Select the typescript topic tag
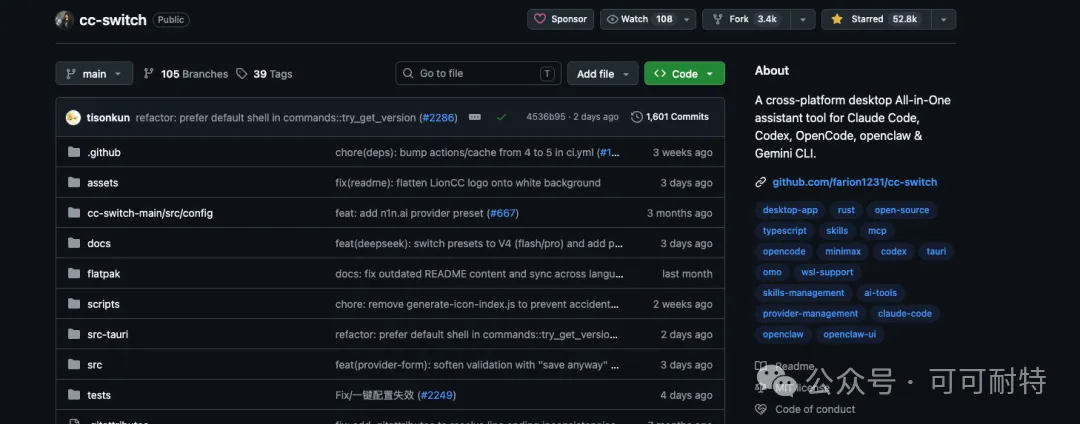 pyautogui.click(x=785, y=231)
